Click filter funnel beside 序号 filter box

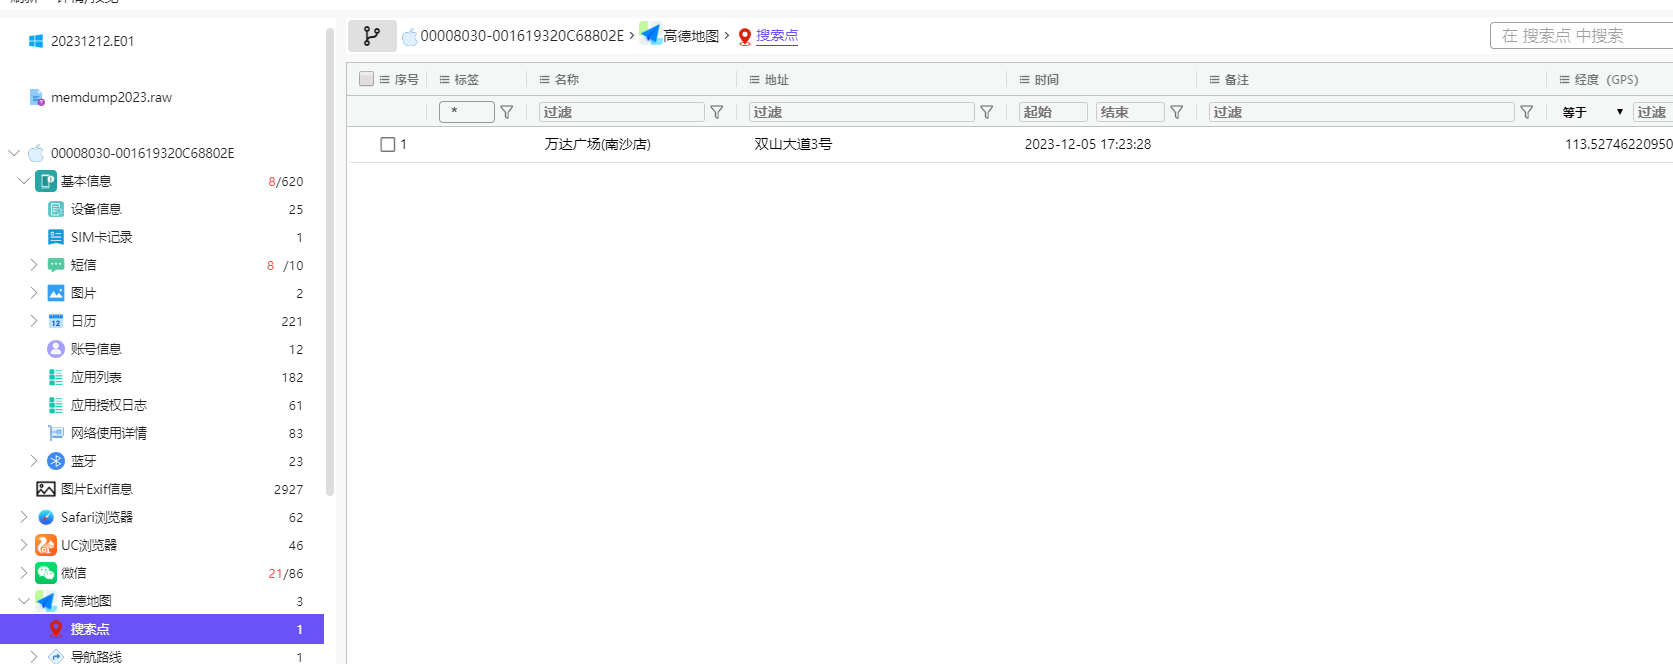click(507, 112)
